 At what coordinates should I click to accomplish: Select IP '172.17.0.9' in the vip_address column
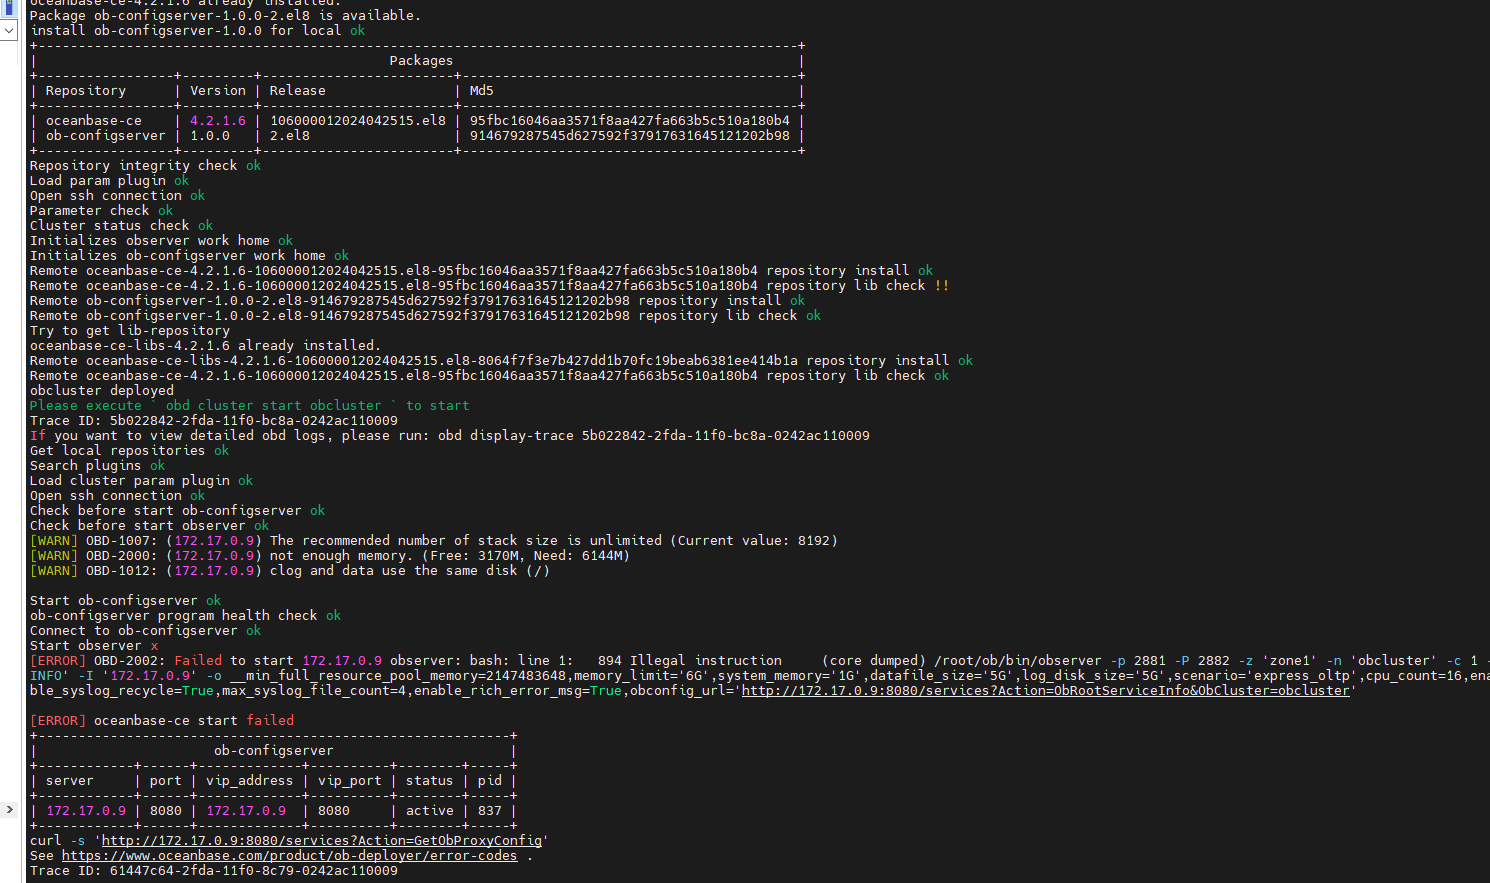[x=246, y=811]
